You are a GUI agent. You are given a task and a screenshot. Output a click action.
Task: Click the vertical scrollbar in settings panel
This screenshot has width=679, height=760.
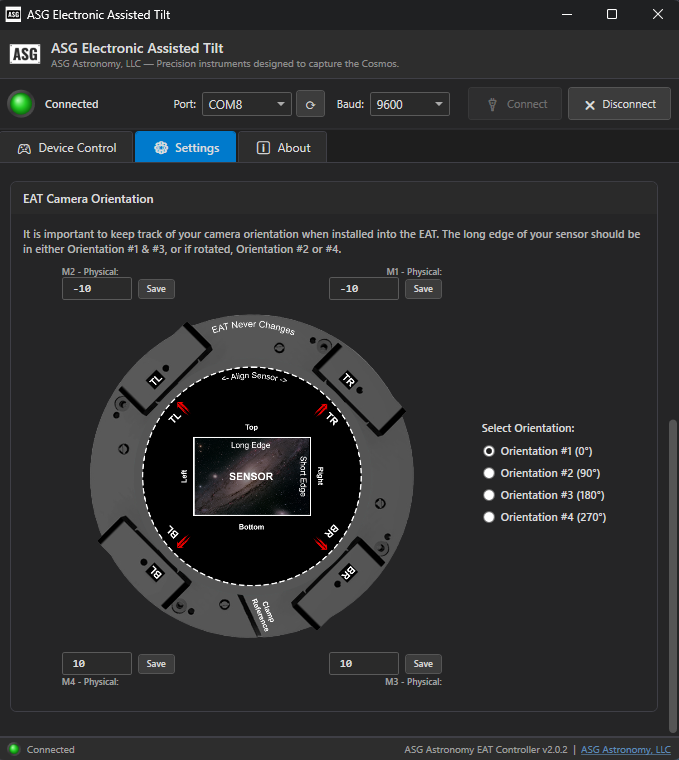672,560
